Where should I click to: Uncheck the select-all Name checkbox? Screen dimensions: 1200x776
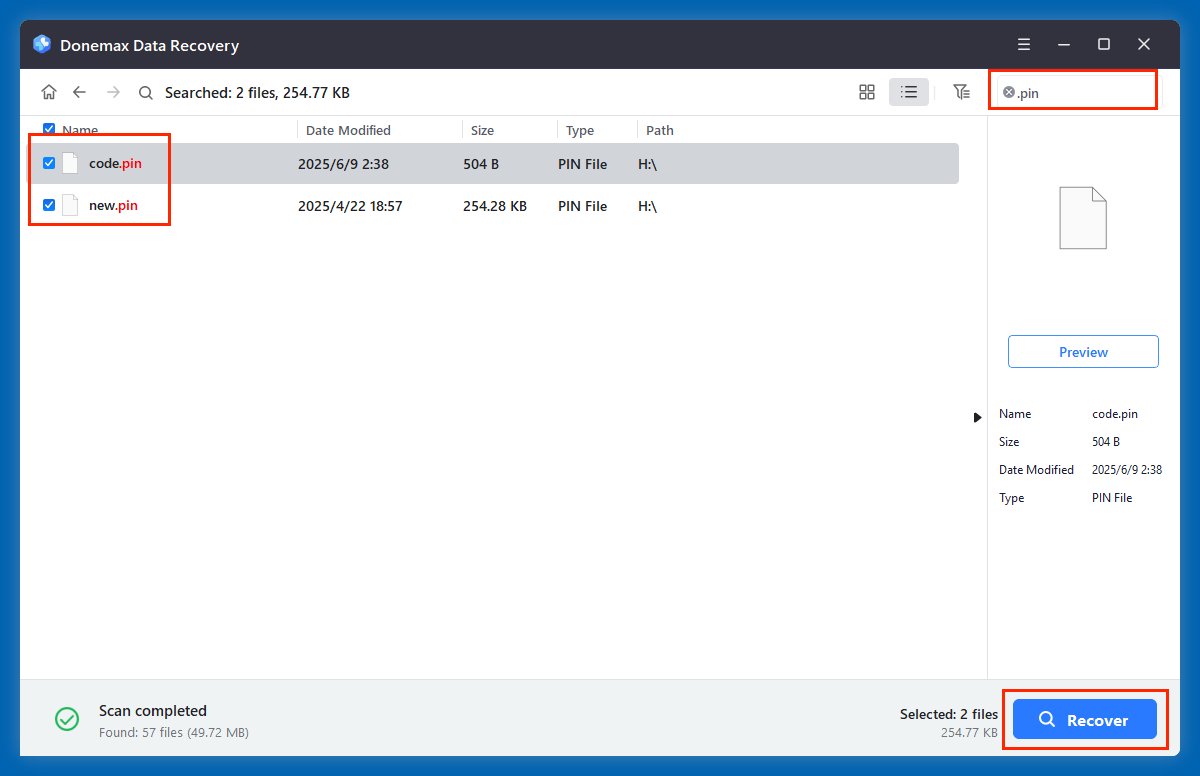[48, 129]
